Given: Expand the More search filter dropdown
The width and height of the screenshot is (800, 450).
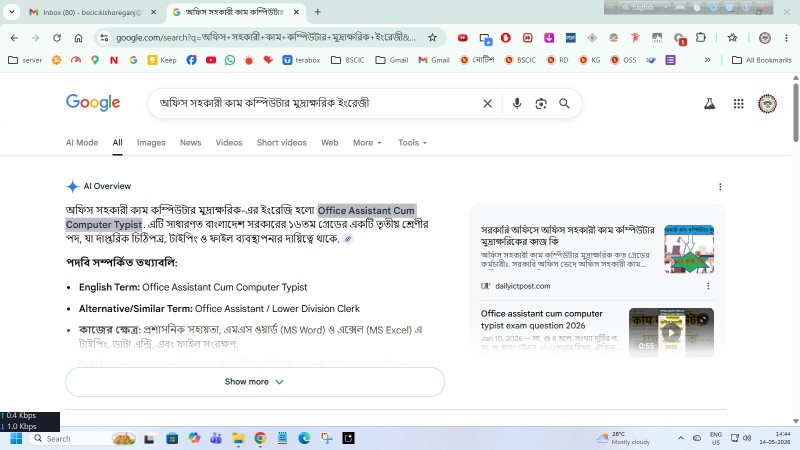Looking at the screenshot, I should pos(367,143).
